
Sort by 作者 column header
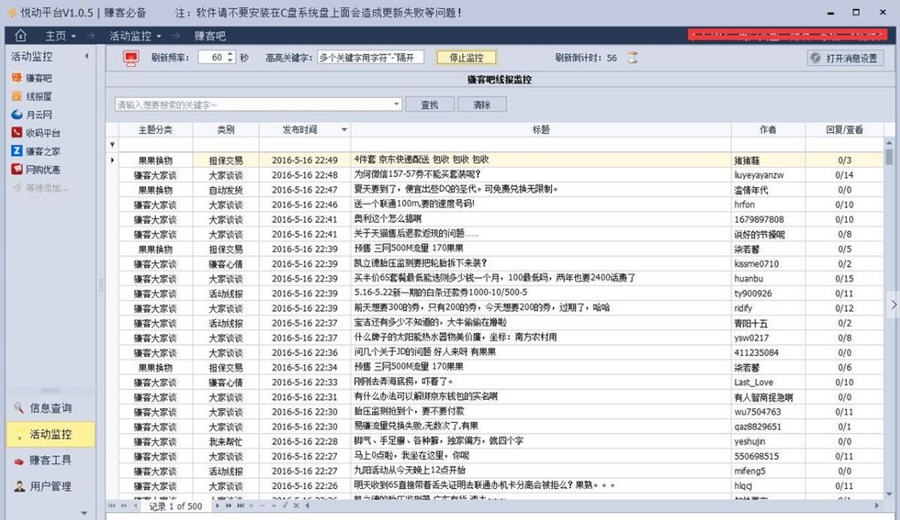[767, 130]
